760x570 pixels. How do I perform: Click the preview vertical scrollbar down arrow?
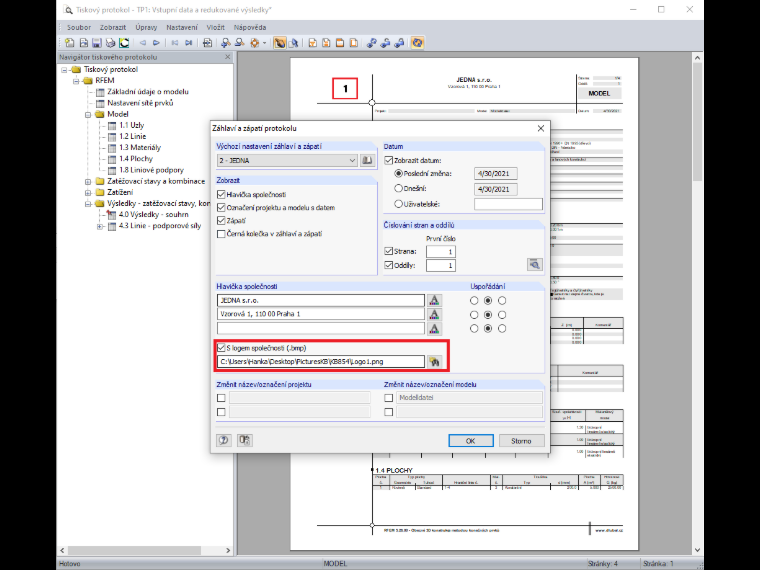(697, 550)
